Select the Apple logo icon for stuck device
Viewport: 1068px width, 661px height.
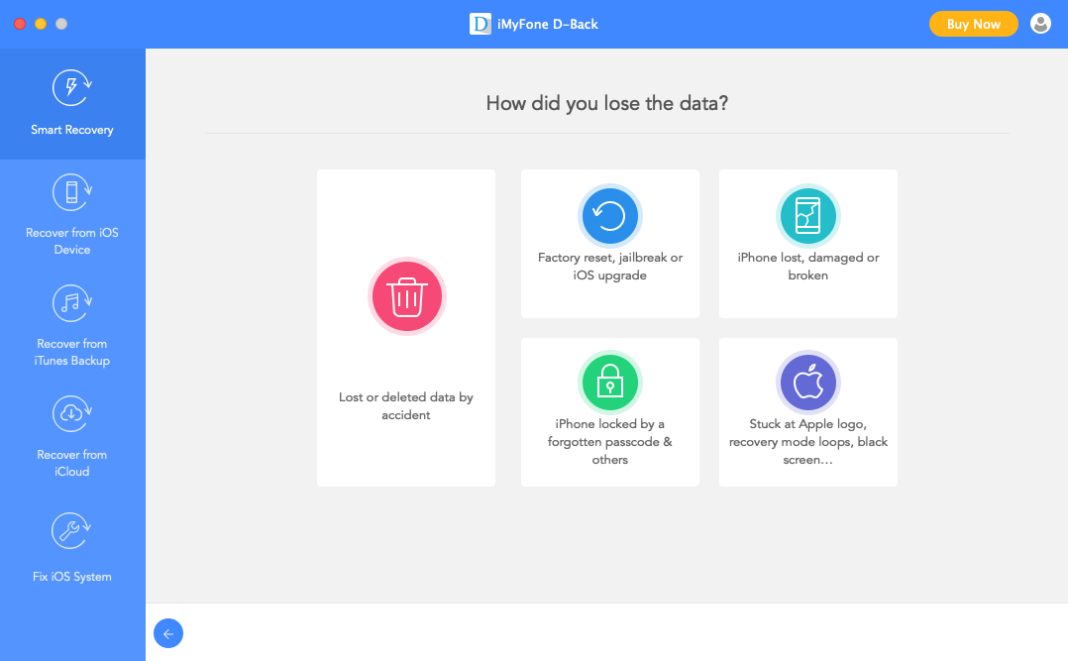coord(808,381)
